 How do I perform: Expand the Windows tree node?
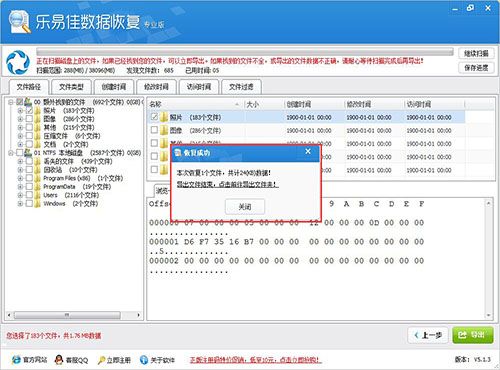coord(20,204)
